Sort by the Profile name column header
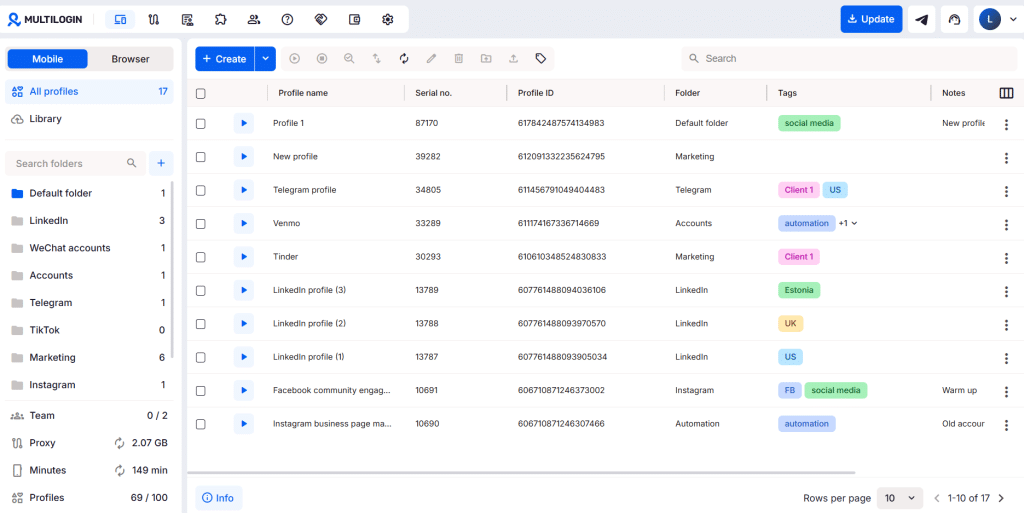This screenshot has width=1024, height=513. tap(303, 93)
